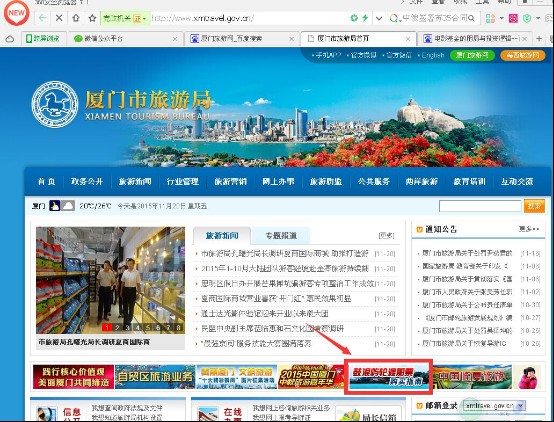Image resolution: width=554 pixels, height=422 pixels.
Task: Expand the dropdown next to shield icon
Action: pyautogui.click(x=538, y=18)
